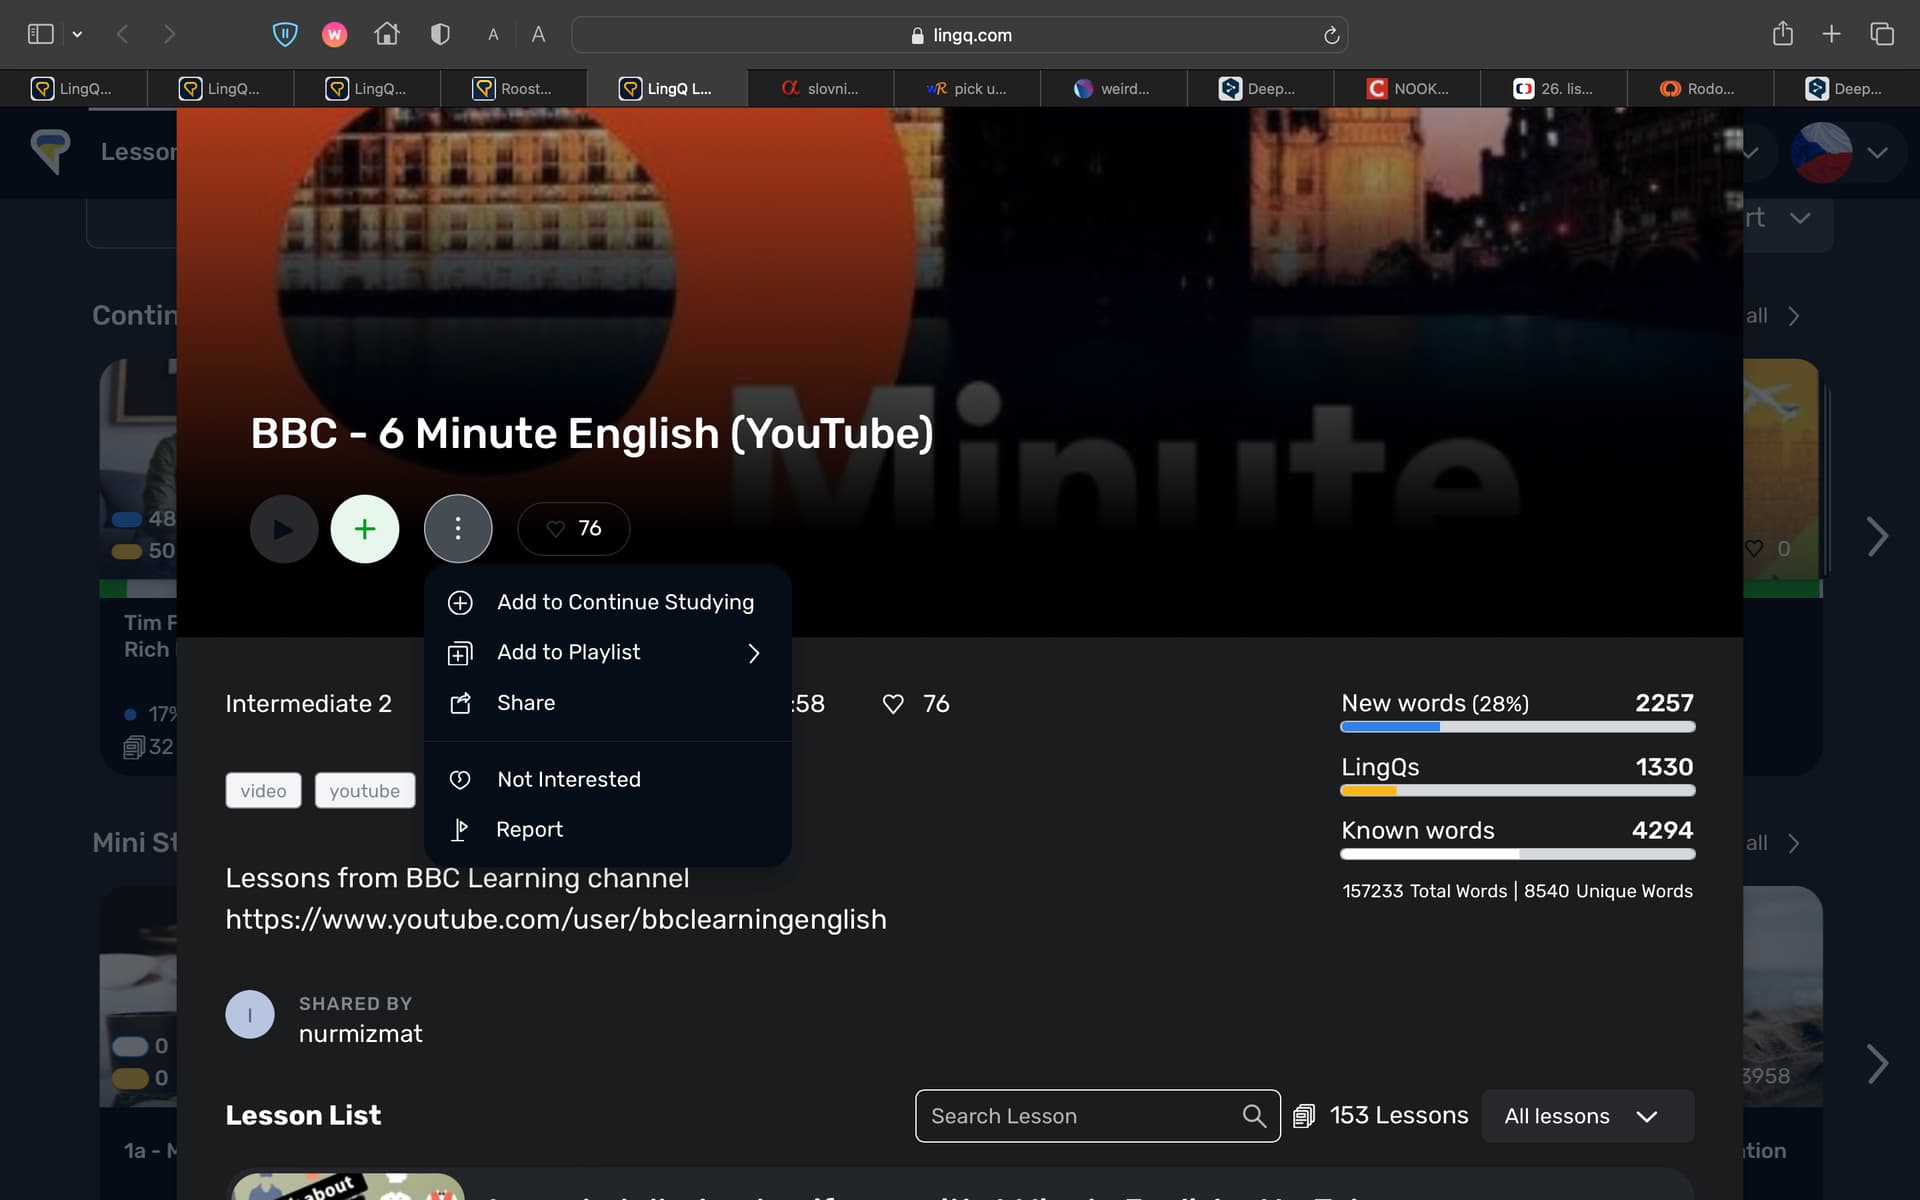
Task: Open Safari sidebar toggle
Action: (41, 34)
